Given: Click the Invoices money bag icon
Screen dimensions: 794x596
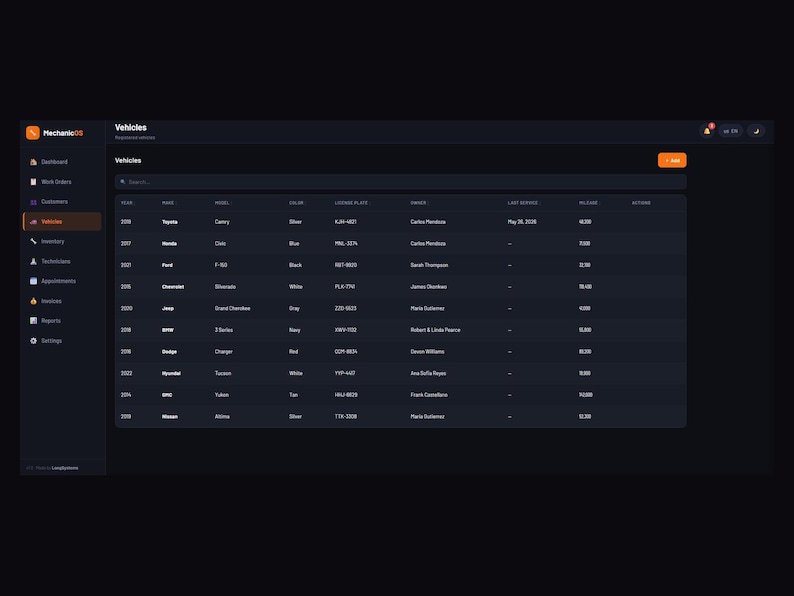Looking at the screenshot, I should click(x=33, y=301).
